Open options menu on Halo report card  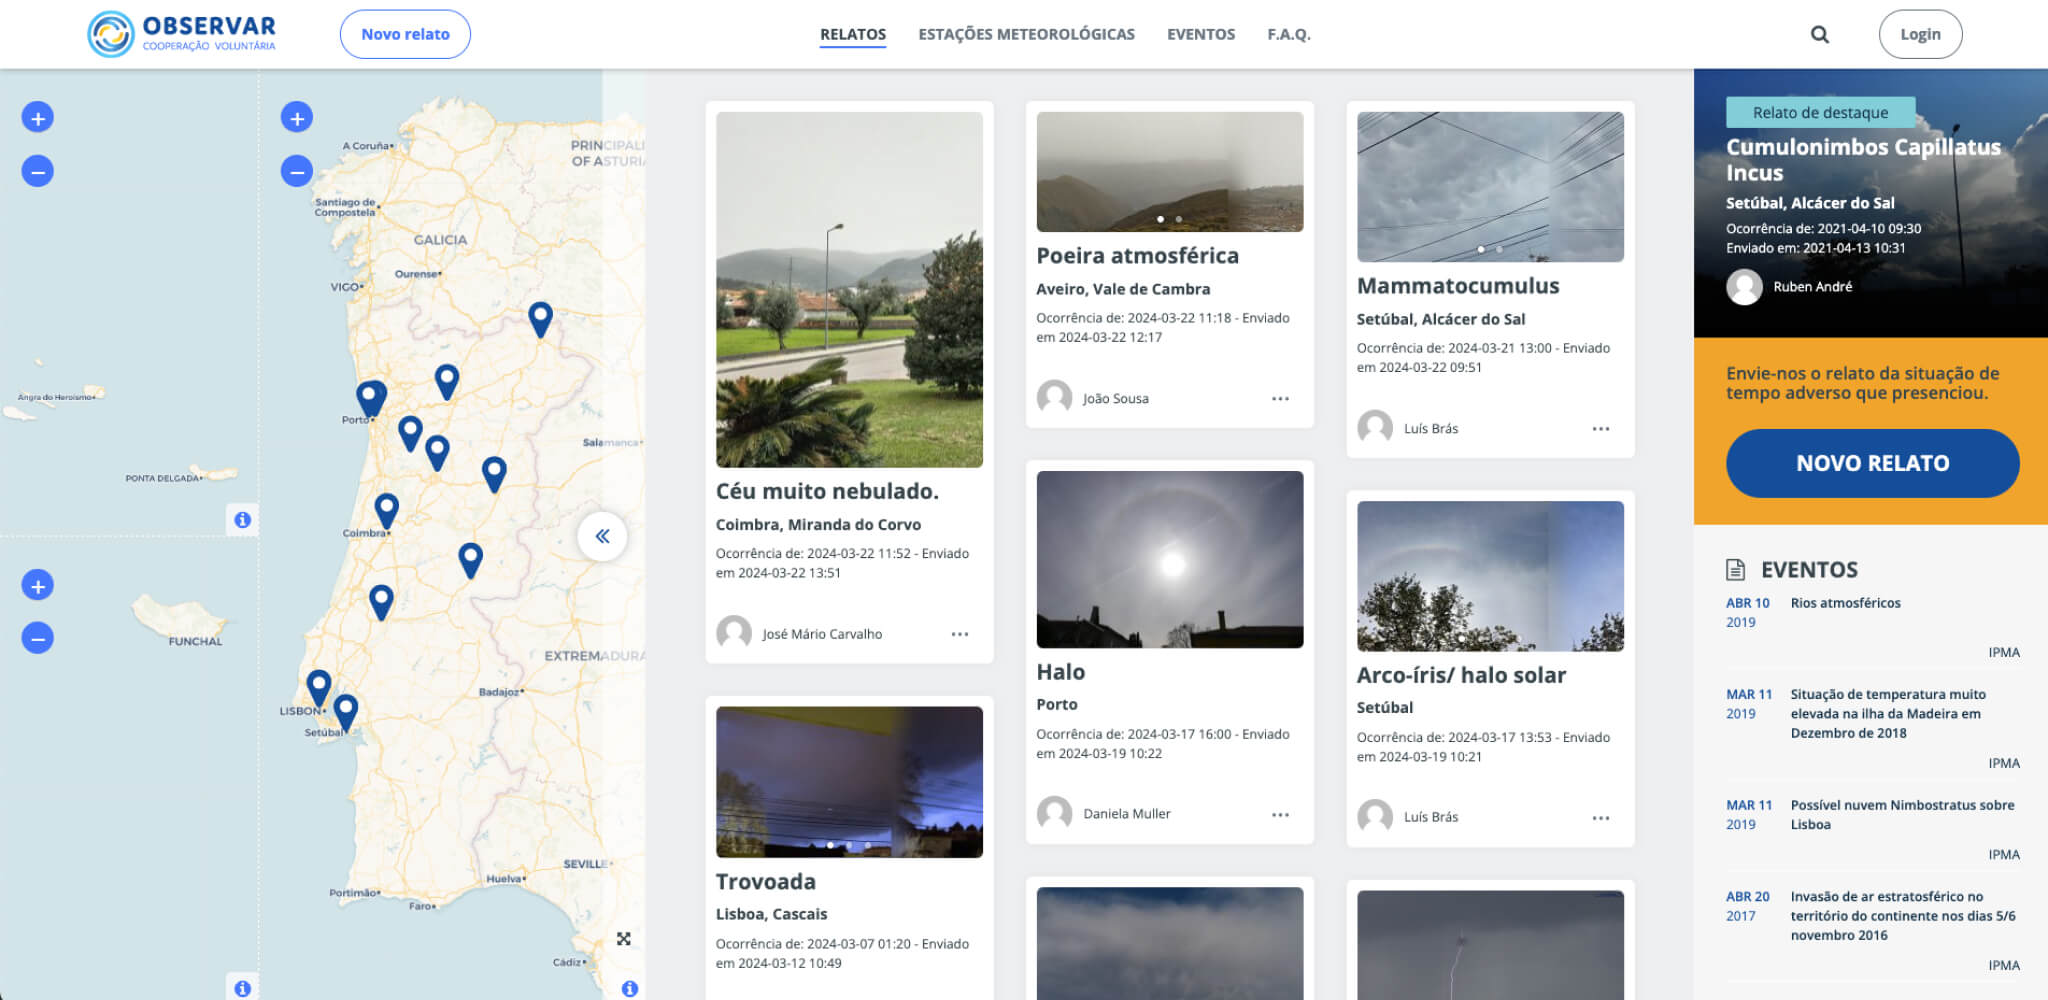(1280, 815)
